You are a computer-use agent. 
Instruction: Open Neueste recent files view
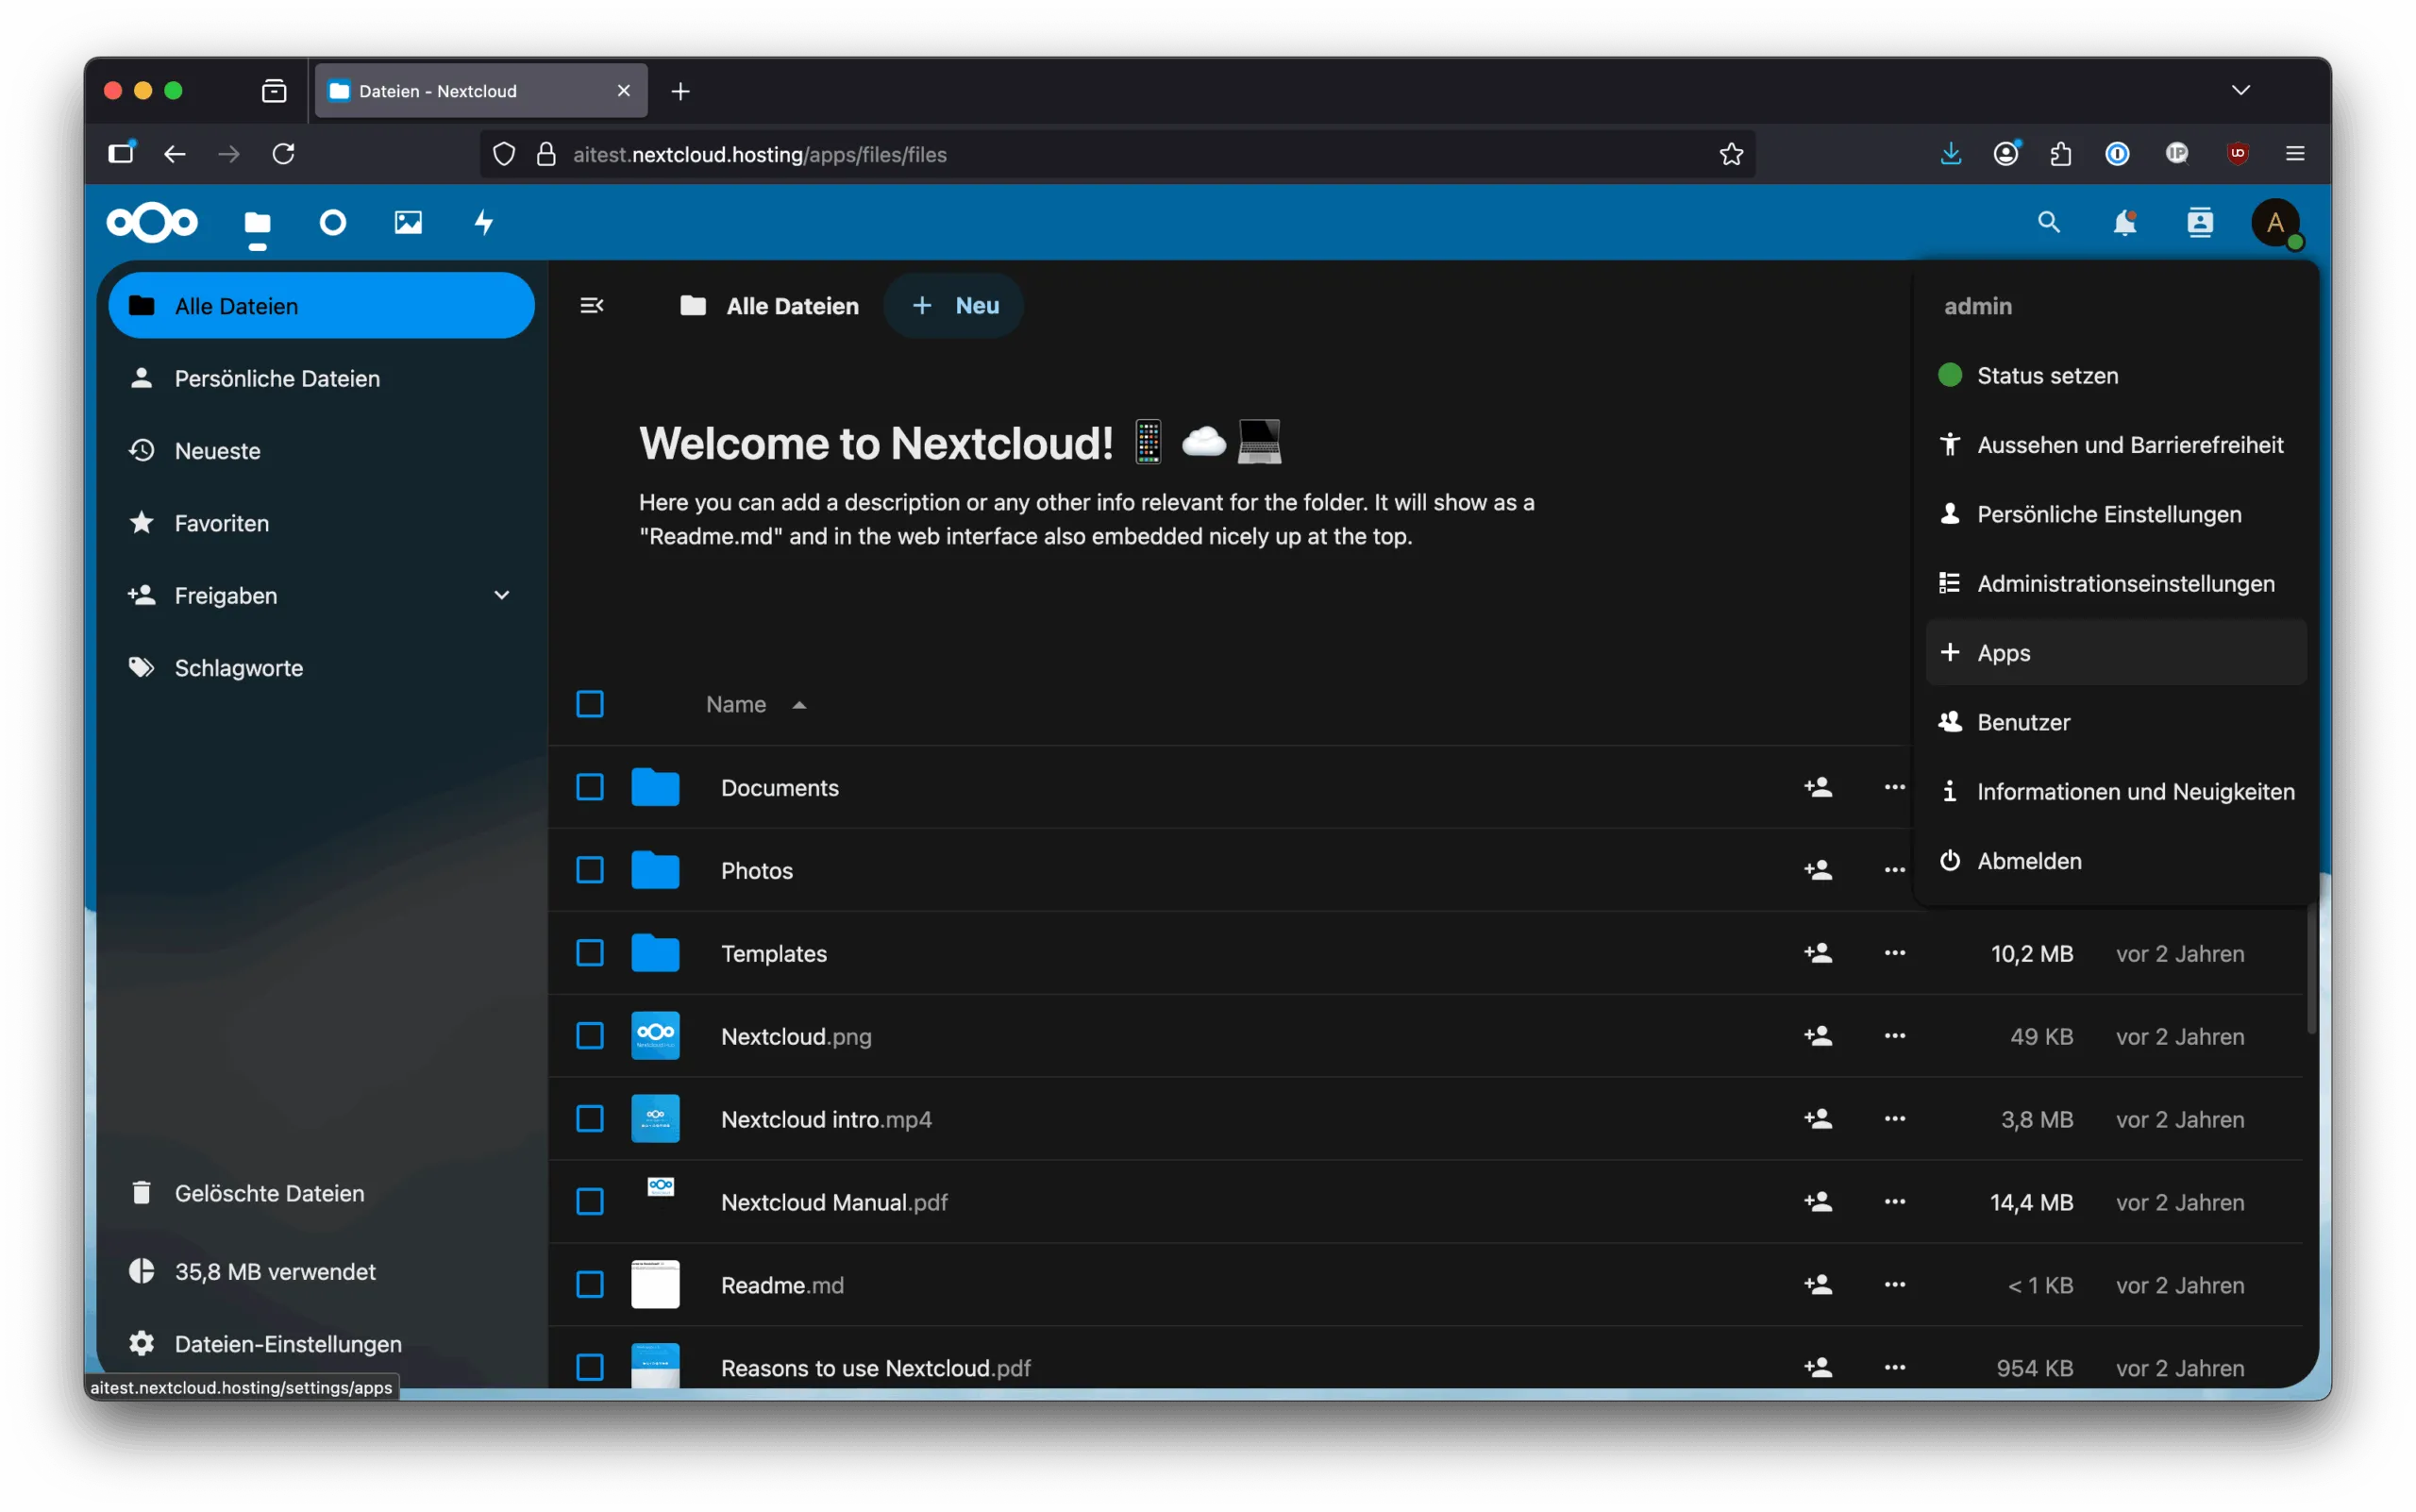pyautogui.click(x=321, y=451)
